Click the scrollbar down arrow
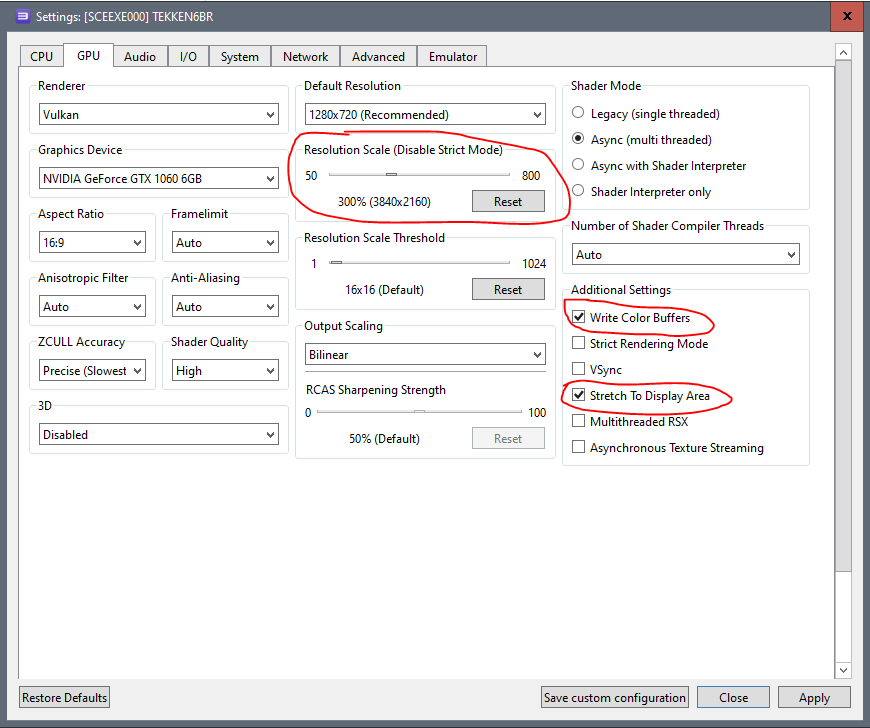The height and width of the screenshot is (728, 870). [843, 670]
